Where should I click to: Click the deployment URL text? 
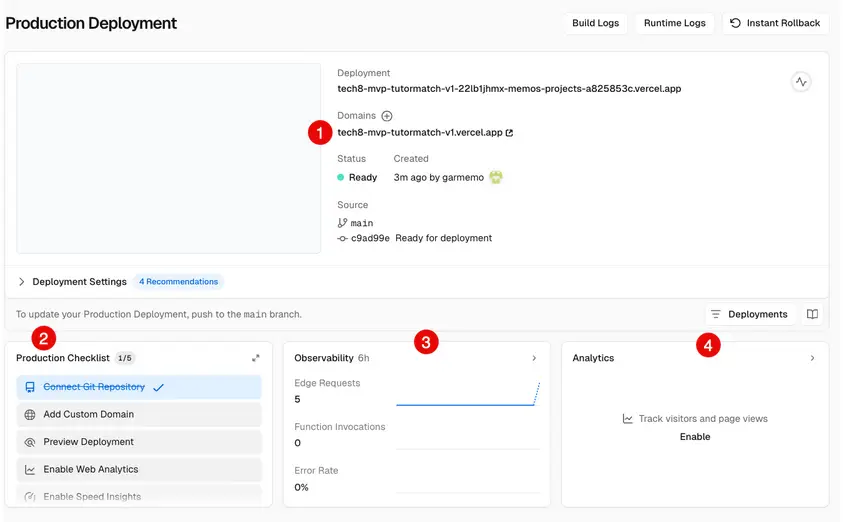coord(509,89)
